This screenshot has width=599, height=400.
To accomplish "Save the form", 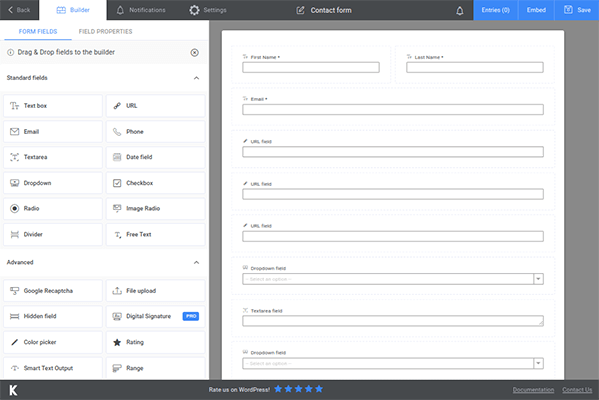I will (x=577, y=10).
